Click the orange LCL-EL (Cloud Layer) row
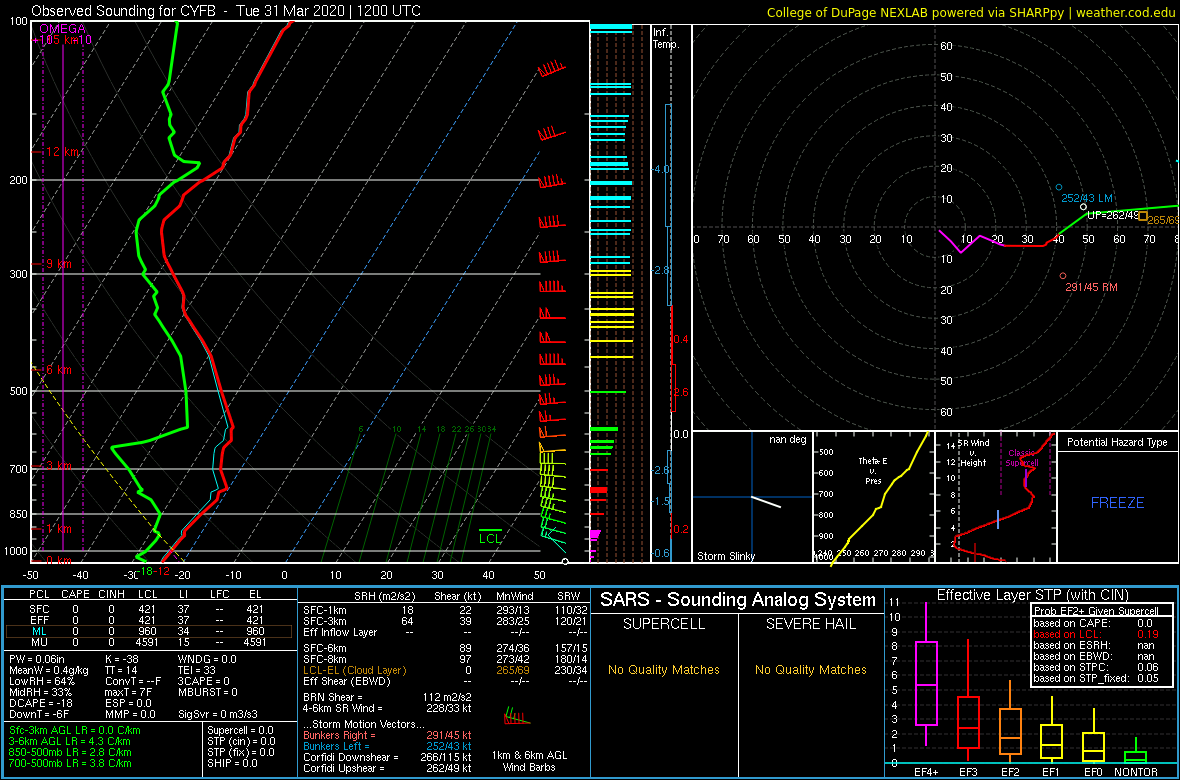1180x780 pixels. 442,670
